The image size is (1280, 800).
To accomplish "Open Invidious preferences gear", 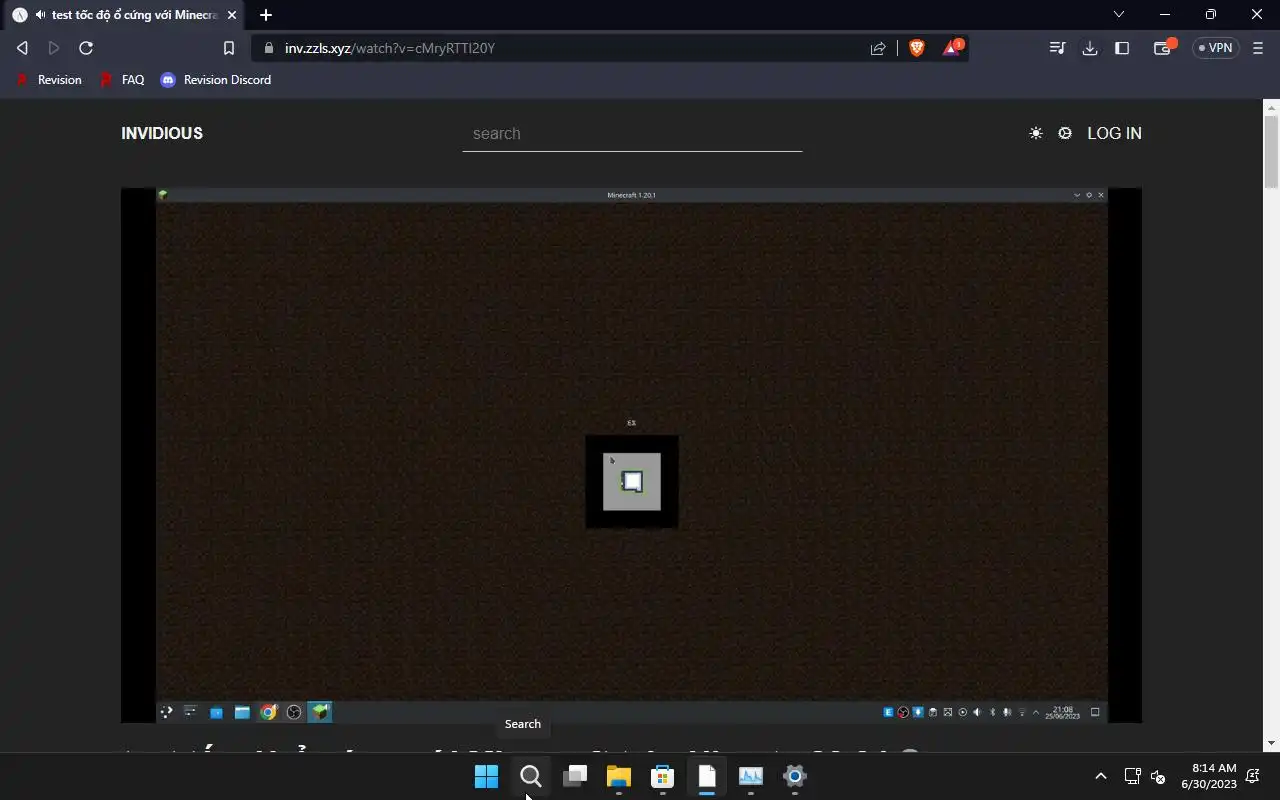I will (1065, 133).
